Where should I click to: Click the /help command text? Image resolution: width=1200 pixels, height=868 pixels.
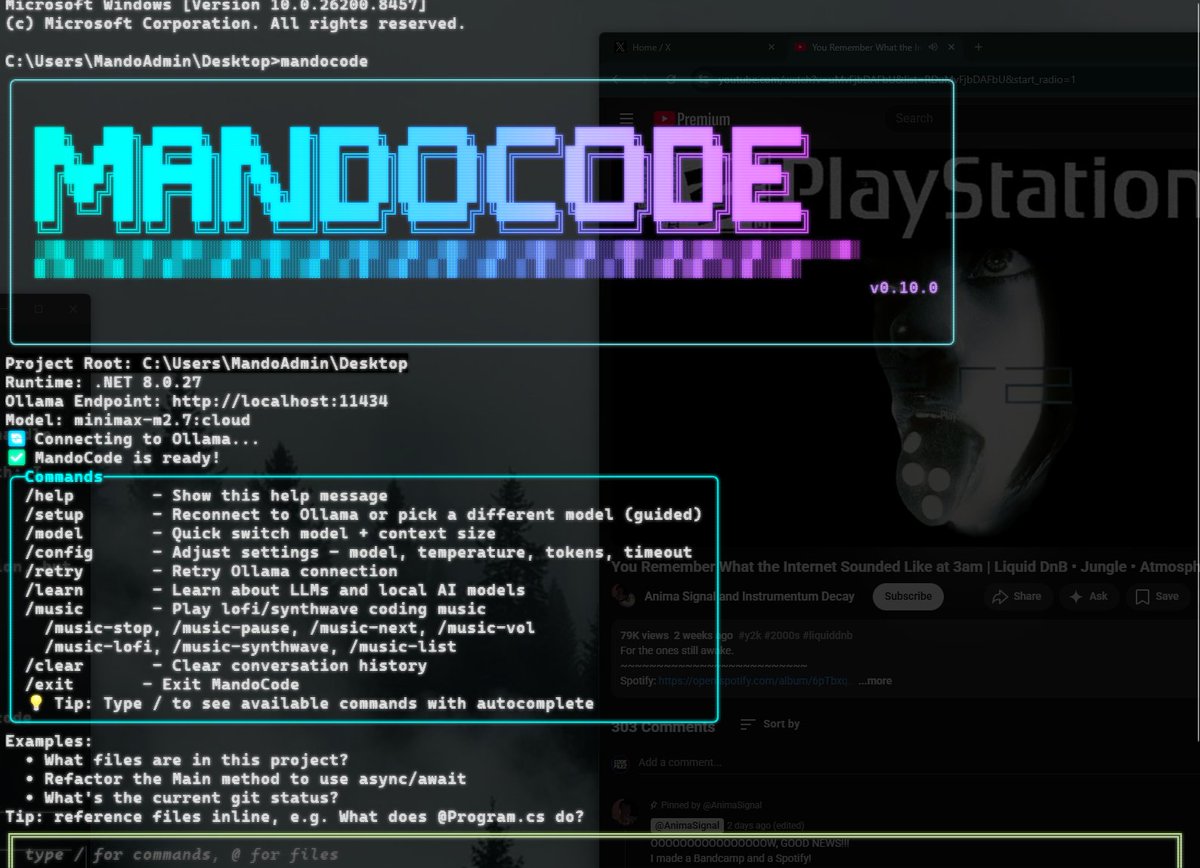pos(50,495)
